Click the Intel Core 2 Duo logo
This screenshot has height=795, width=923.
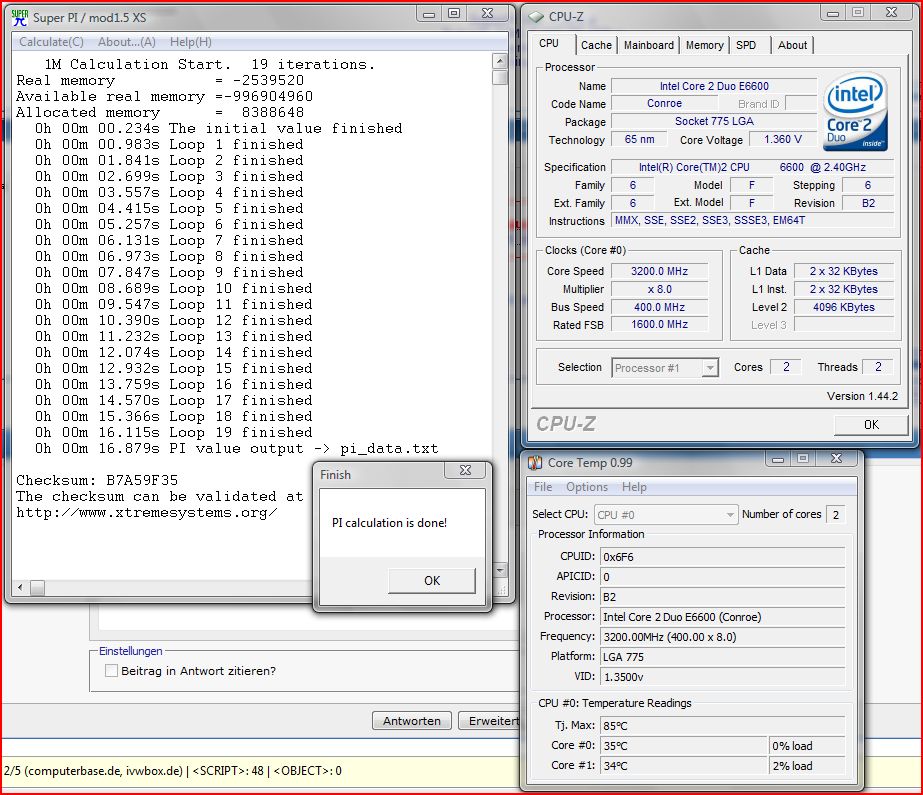click(x=855, y=112)
